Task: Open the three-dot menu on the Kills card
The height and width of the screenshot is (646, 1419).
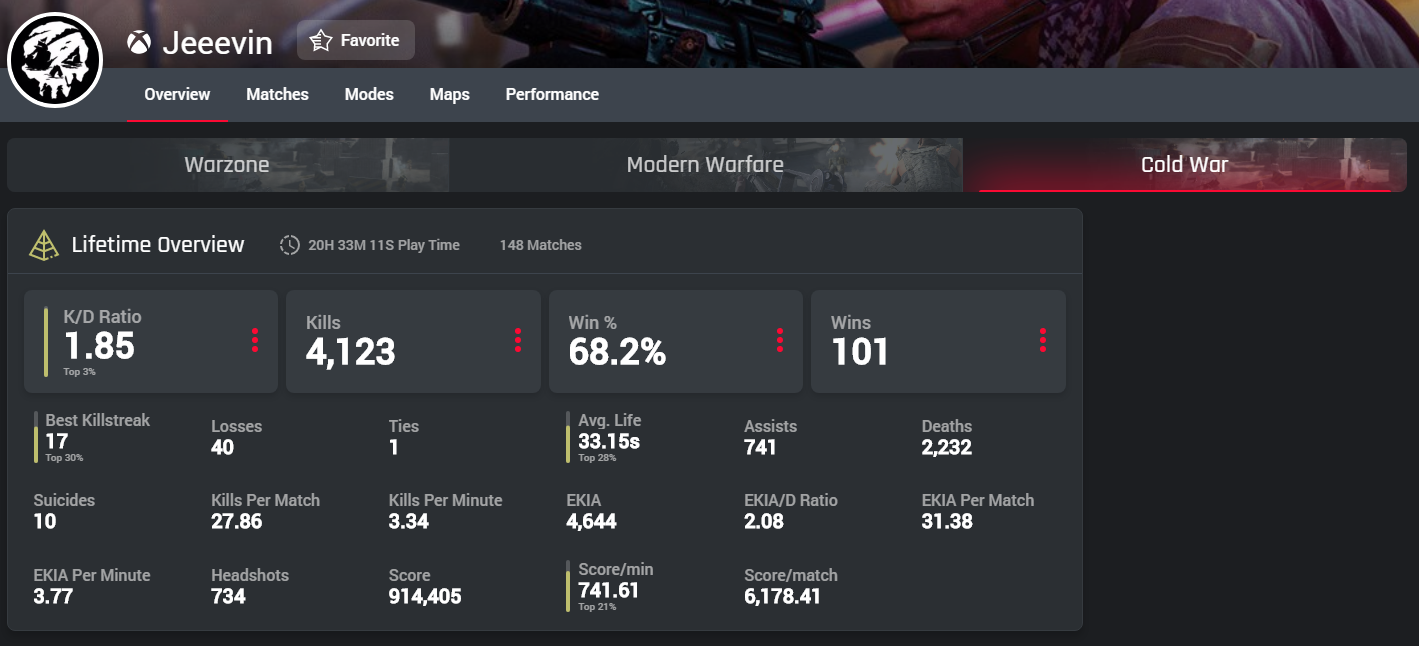Action: coord(518,340)
